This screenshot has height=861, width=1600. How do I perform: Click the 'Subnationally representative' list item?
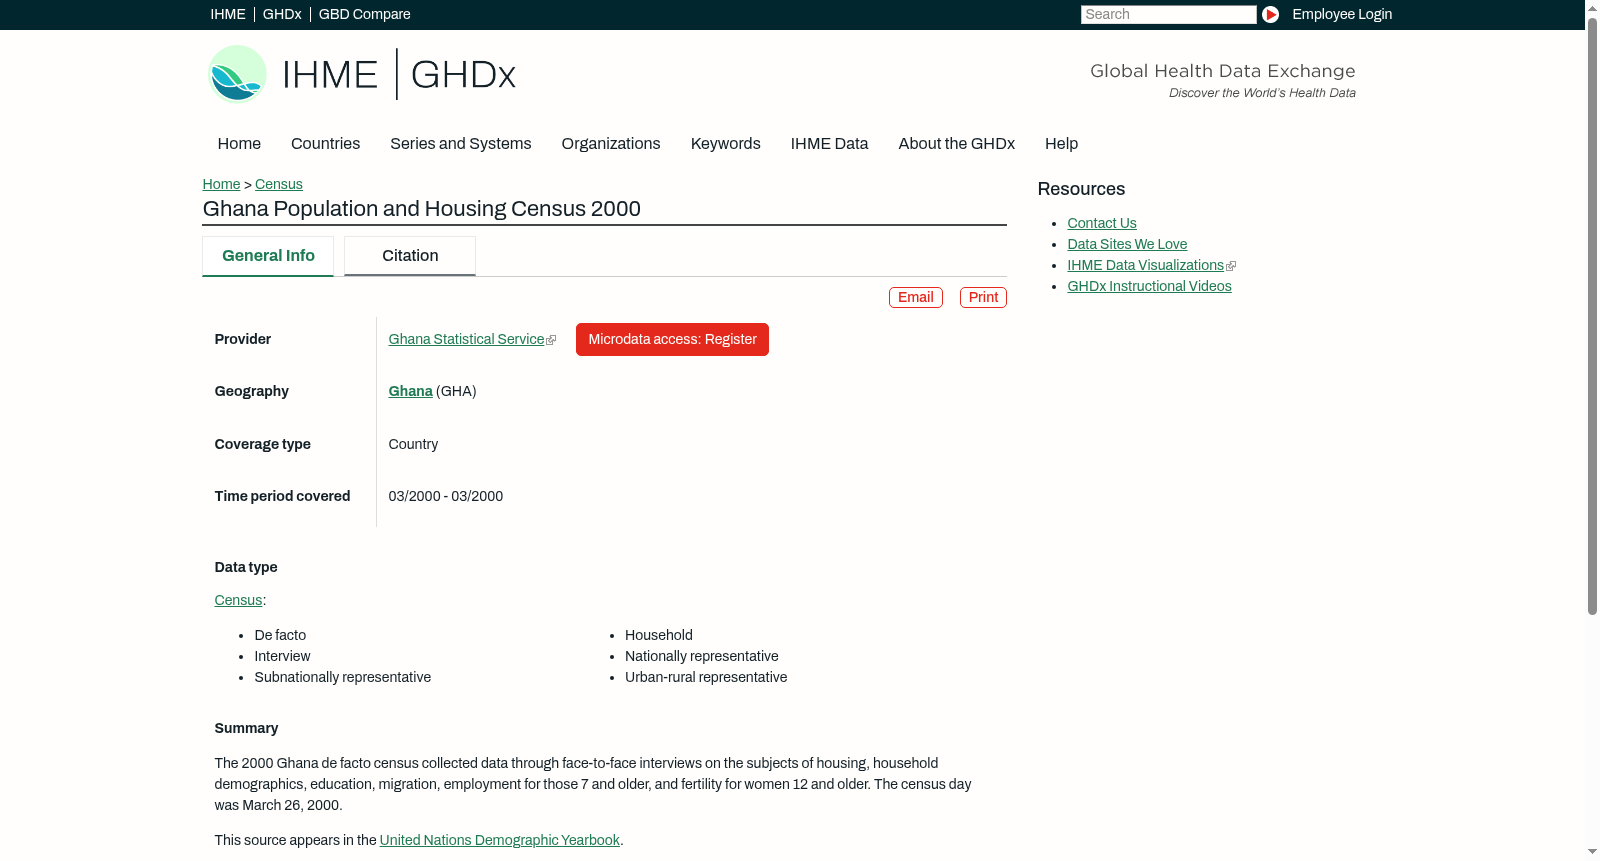pyautogui.click(x=343, y=677)
